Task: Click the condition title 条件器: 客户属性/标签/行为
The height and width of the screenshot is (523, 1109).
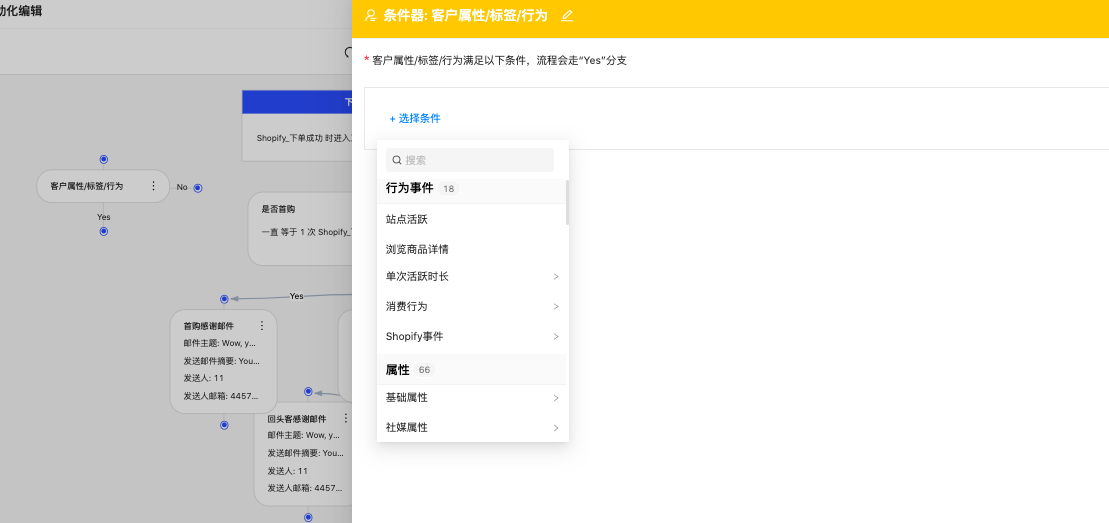Action: [x=465, y=16]
